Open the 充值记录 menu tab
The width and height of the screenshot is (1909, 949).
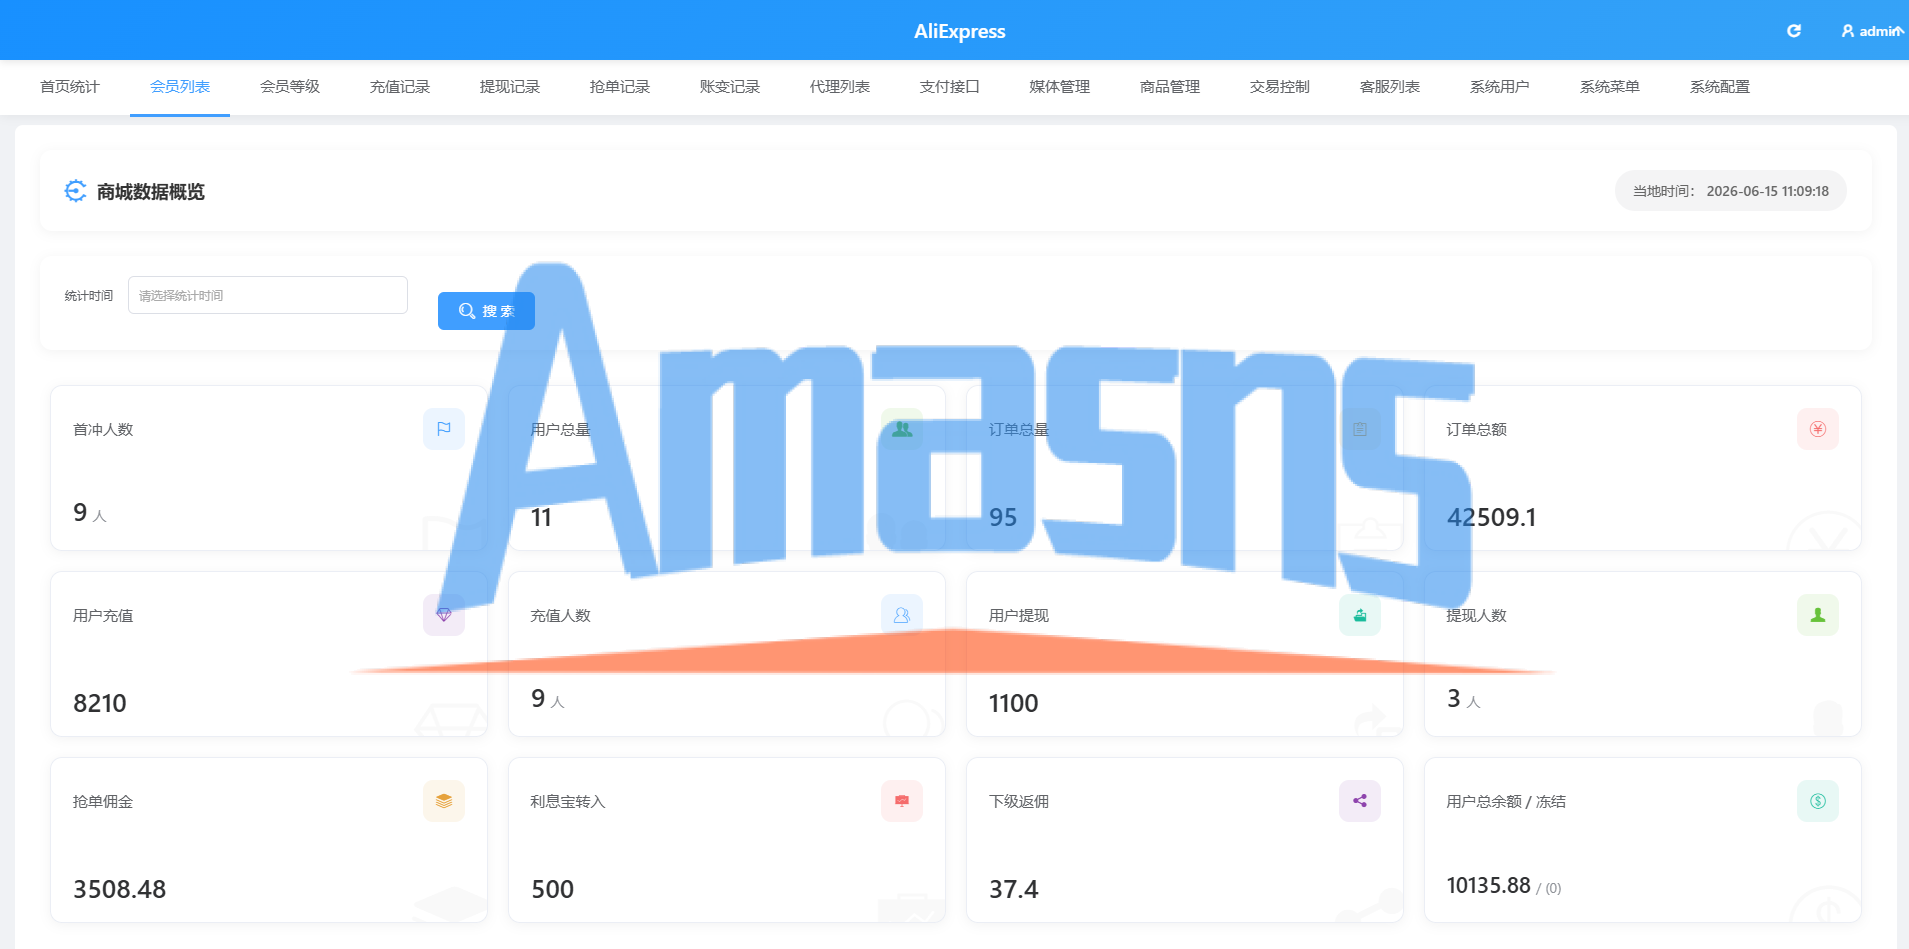tap(400, 87)
